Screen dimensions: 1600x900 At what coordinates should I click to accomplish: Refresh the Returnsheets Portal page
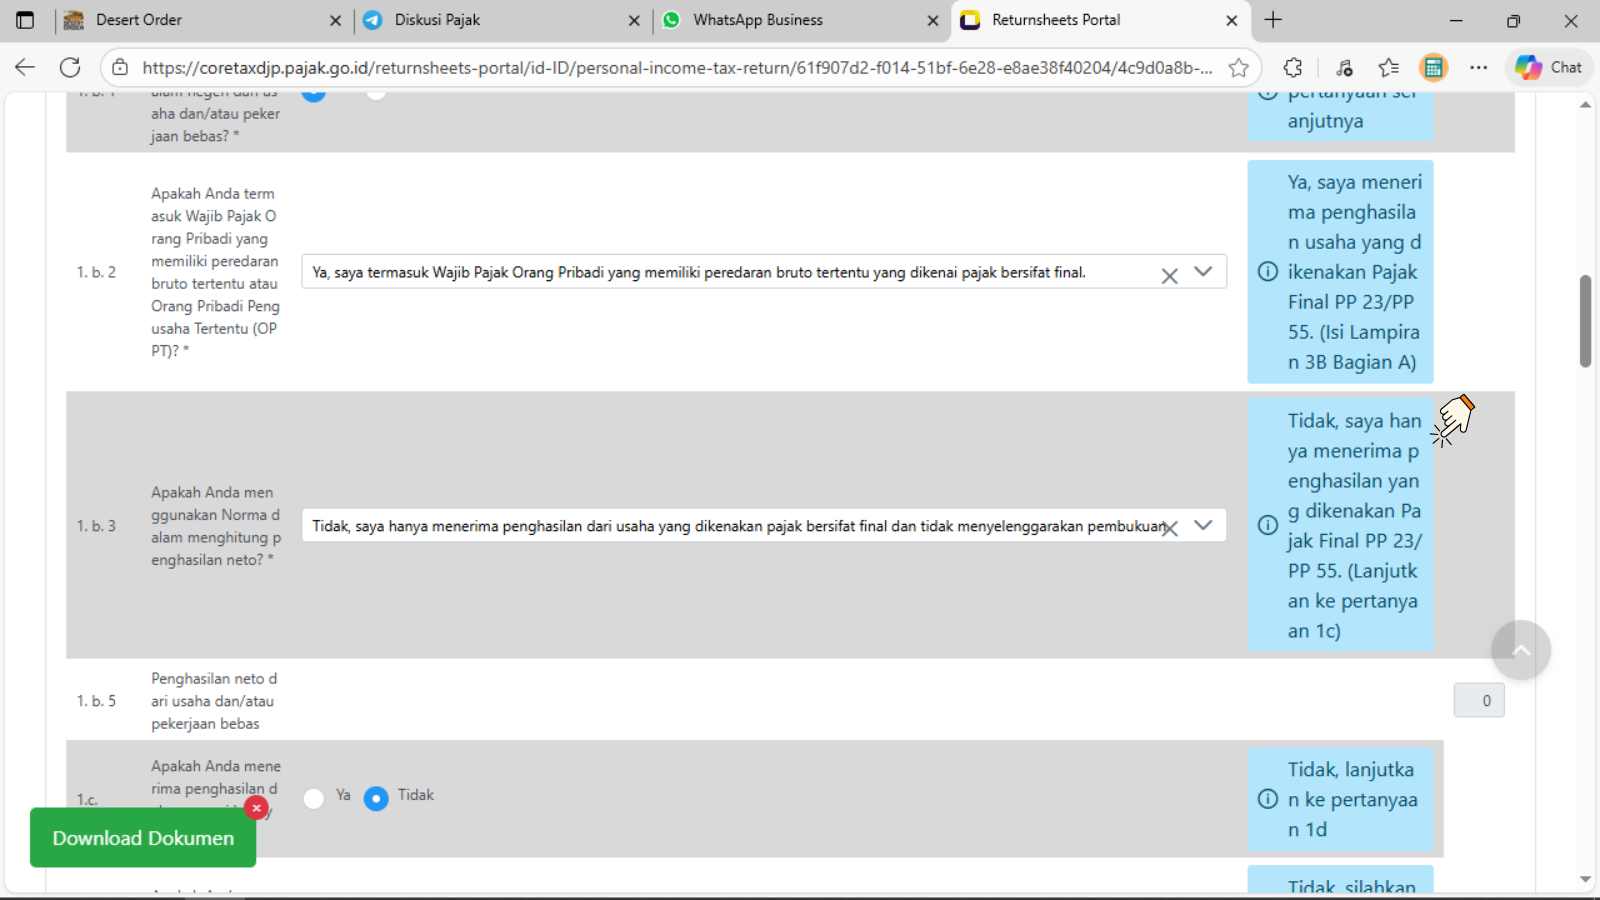coord(70,67)
